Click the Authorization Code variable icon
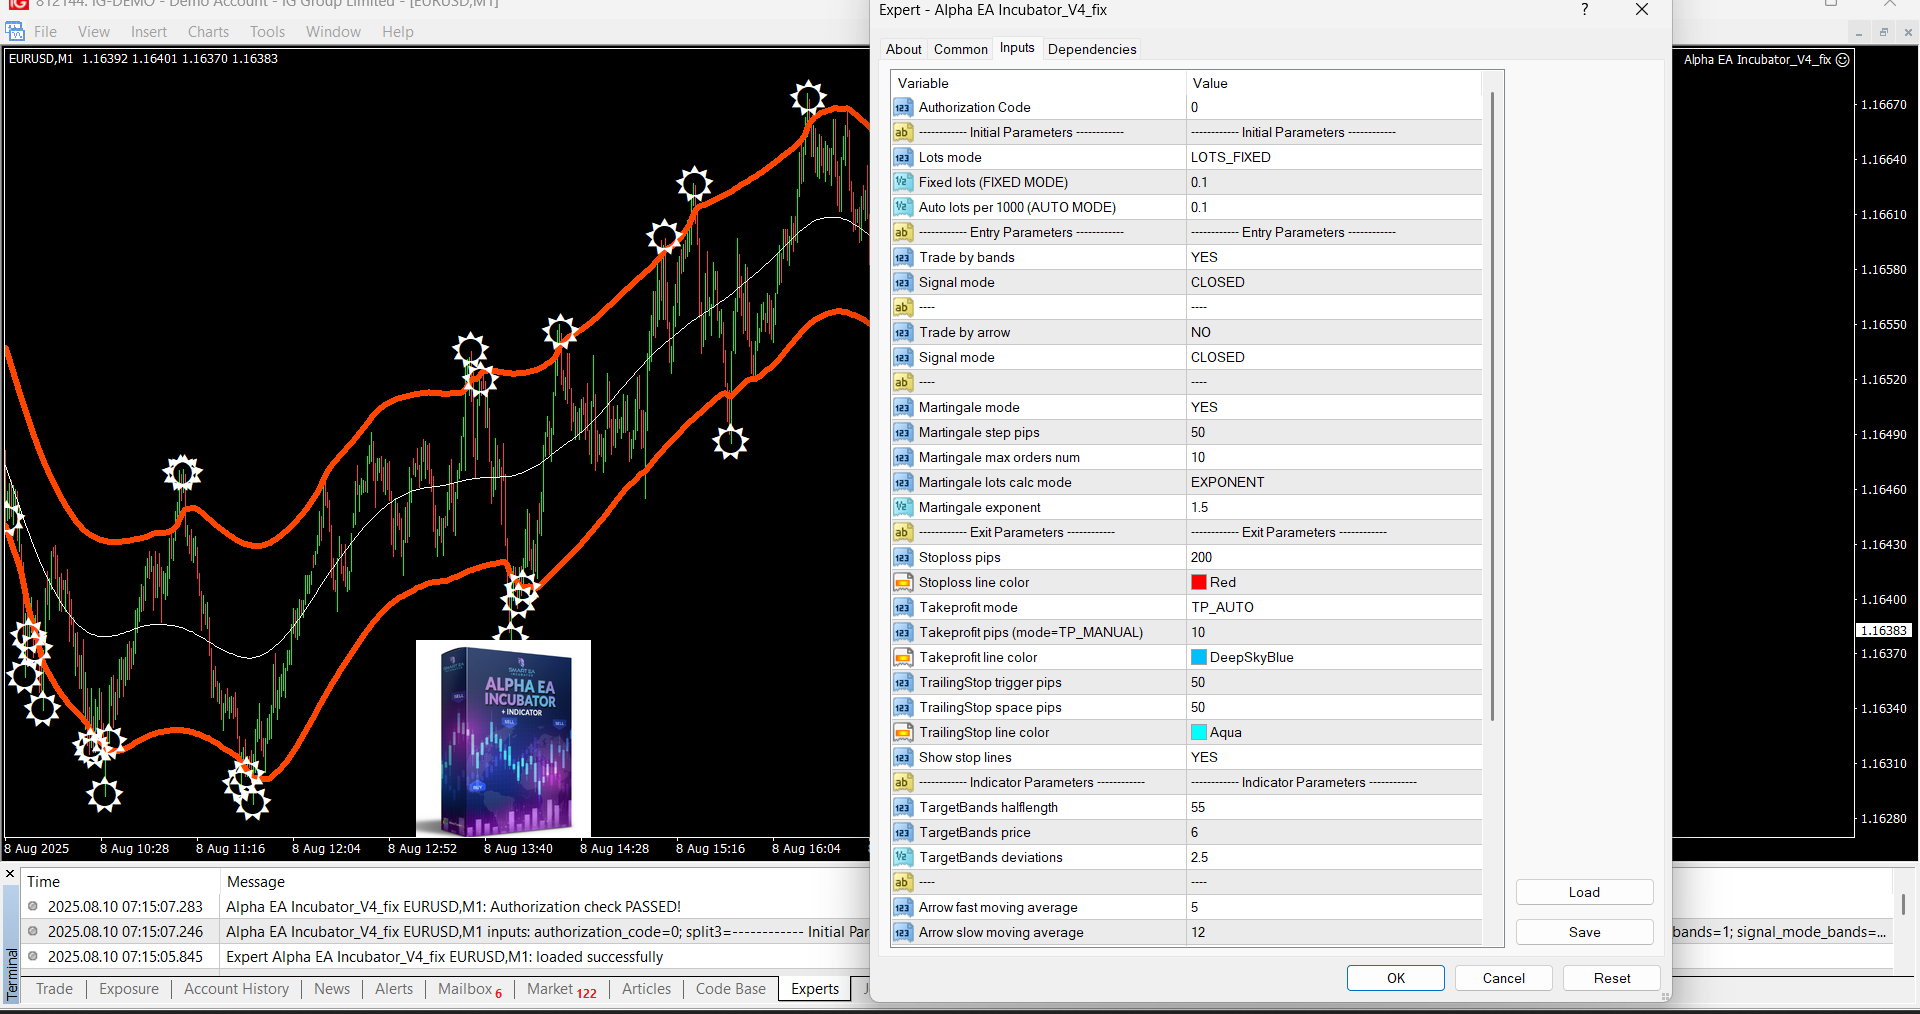This screenshot has width=1920, height=1014. coord(902,108)
